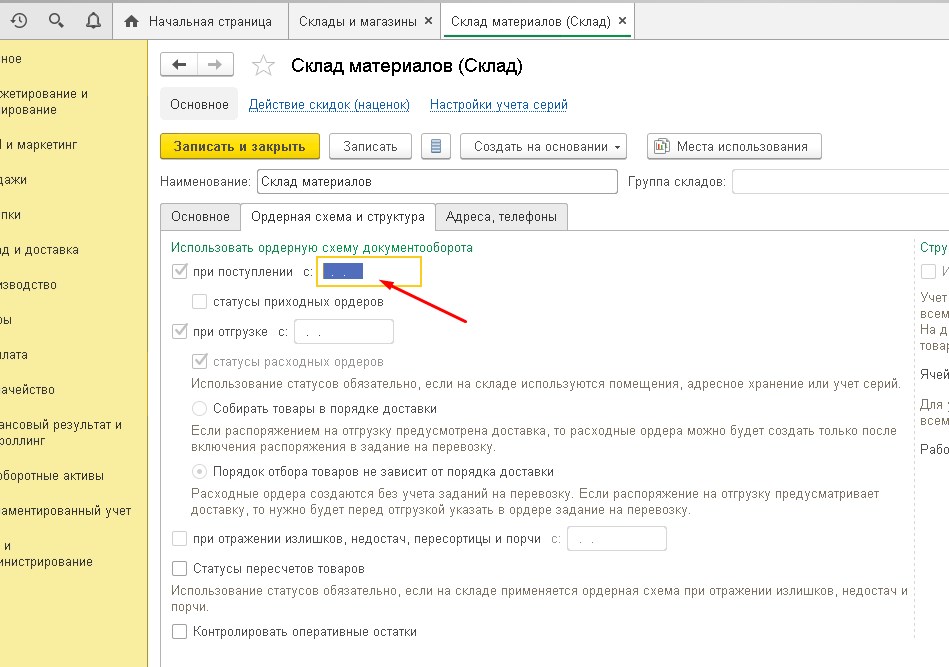This screenshot has height=667, width=949.
Task: Enable статусы приходных ордеров checkbox
Action: coord(199,301)
